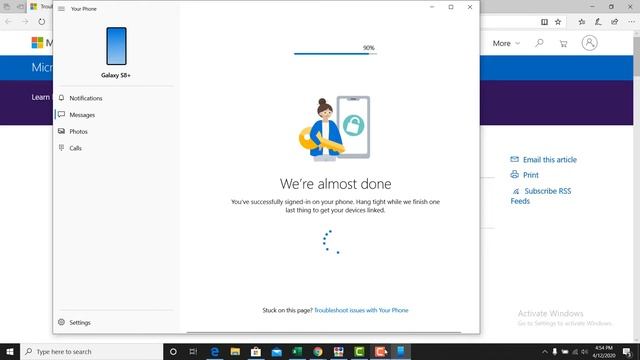Click the Share icon in Edge toolbar

(x=614, y=22)
